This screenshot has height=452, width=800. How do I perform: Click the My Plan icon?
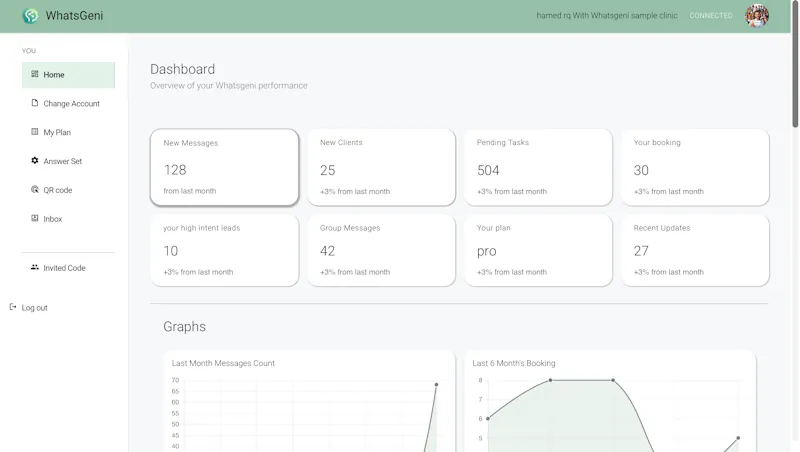(x=35, y=132)
